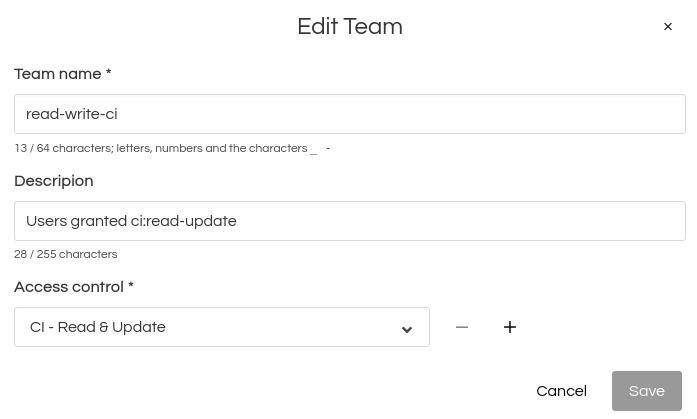Click the 'Descripion' field label
Viewport: 697px width, 419px height.
pyautogui.click(x=54, y=181)
